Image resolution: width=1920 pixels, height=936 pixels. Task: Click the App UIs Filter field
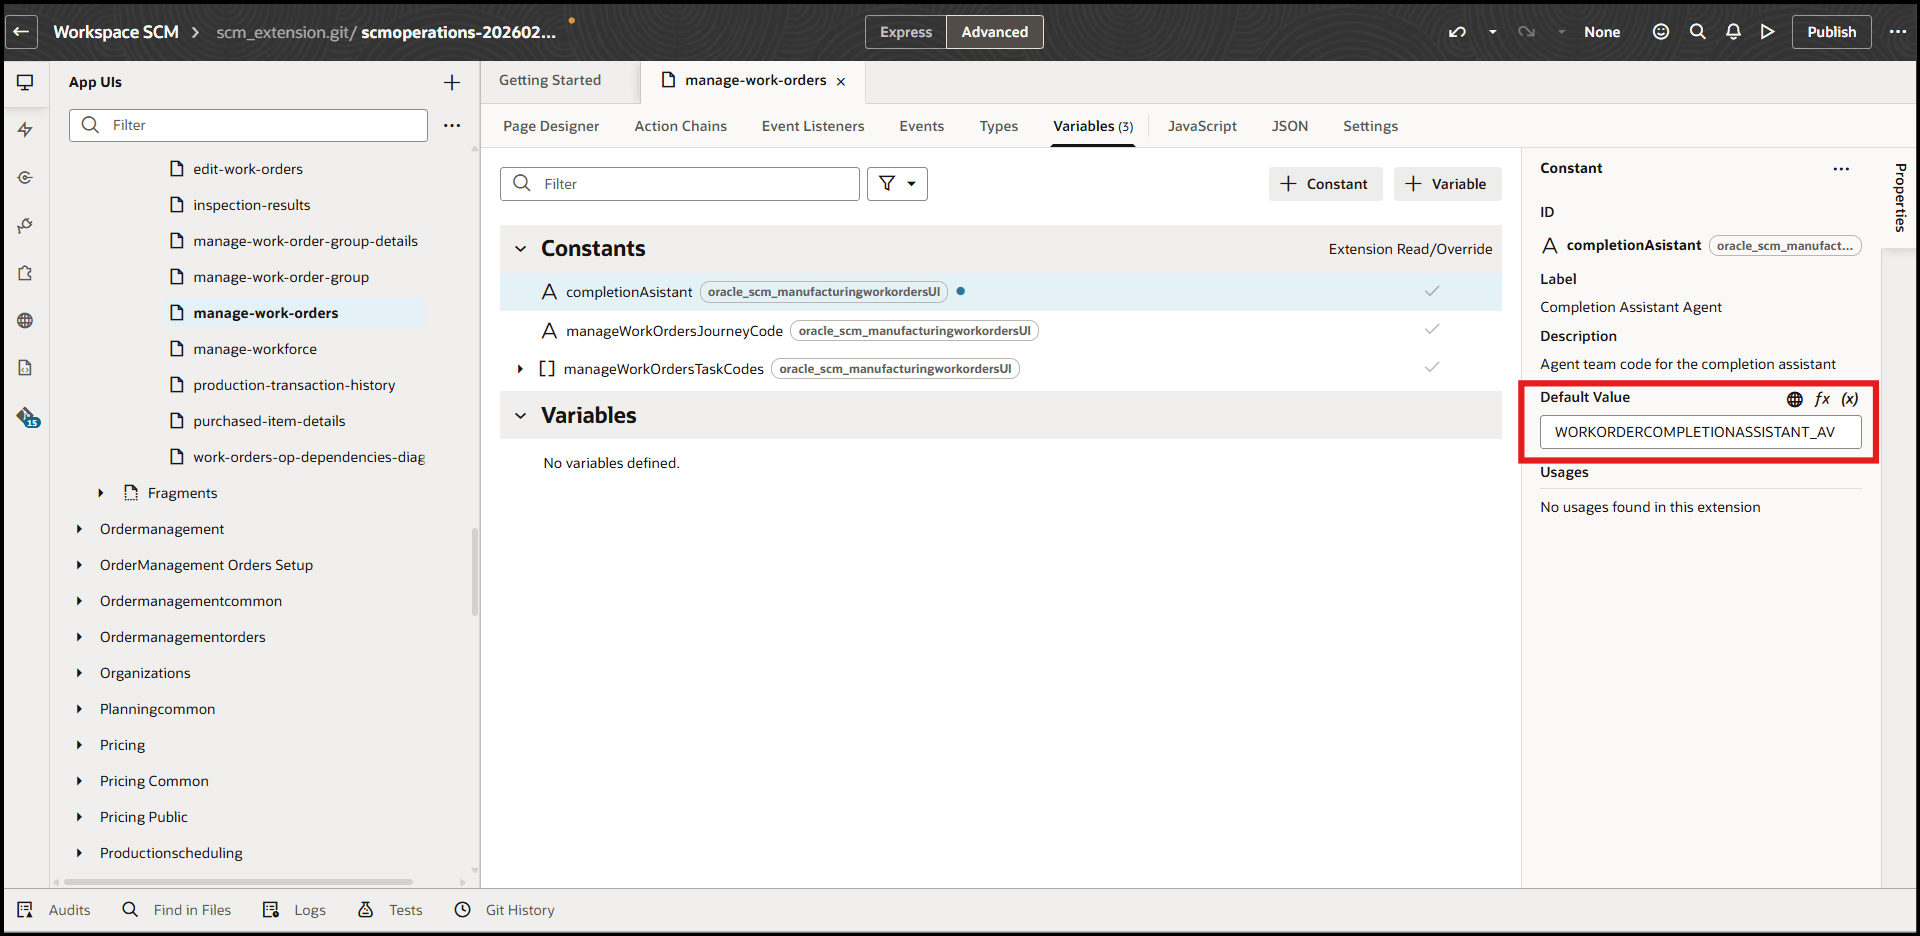[248, 125]
